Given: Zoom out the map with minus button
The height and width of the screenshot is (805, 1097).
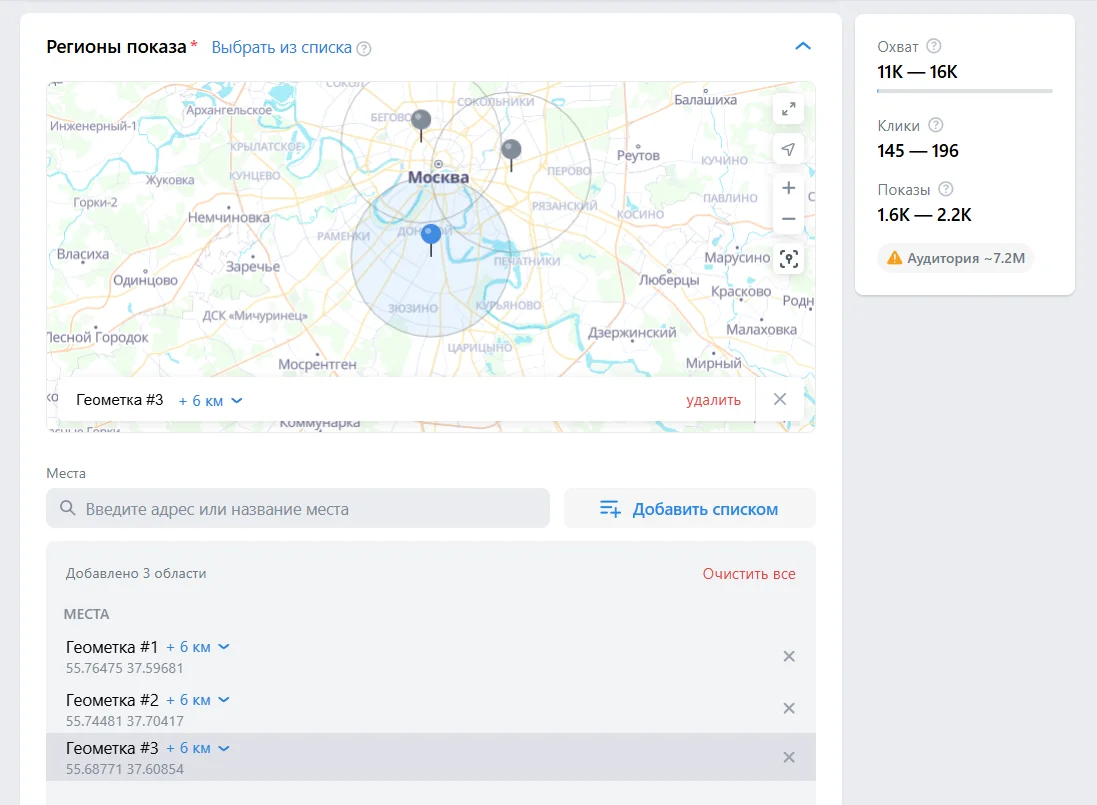Looking at the screenshot, I should (788, 218).
